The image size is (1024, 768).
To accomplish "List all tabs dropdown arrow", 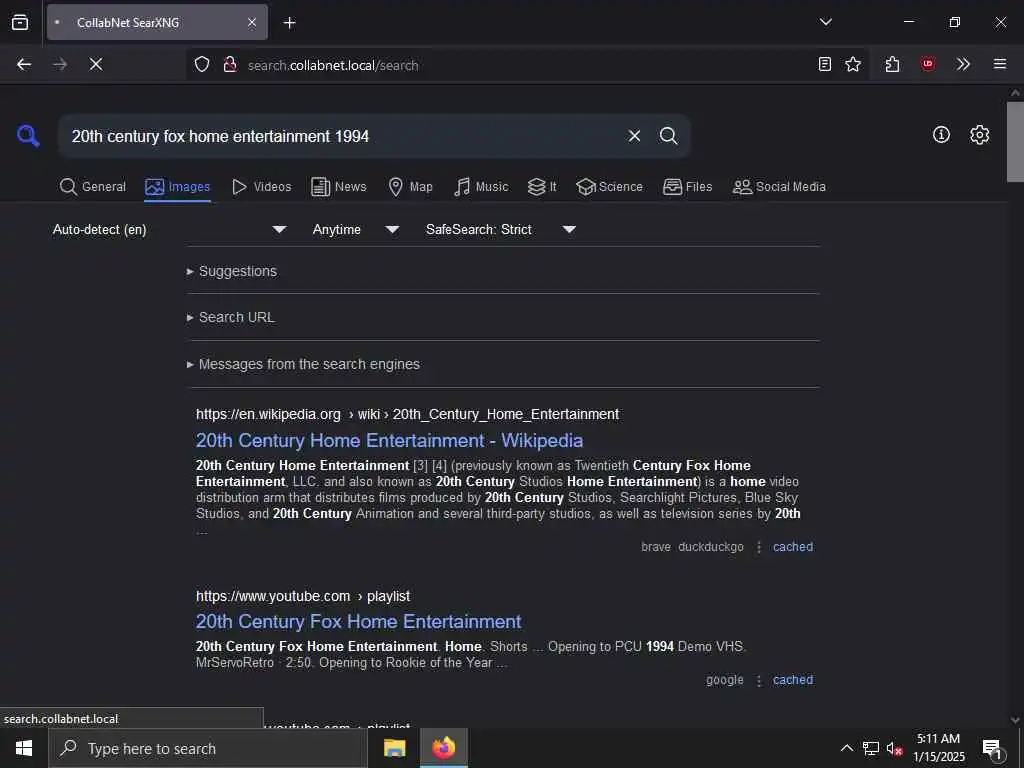I will tap(826, 22).
